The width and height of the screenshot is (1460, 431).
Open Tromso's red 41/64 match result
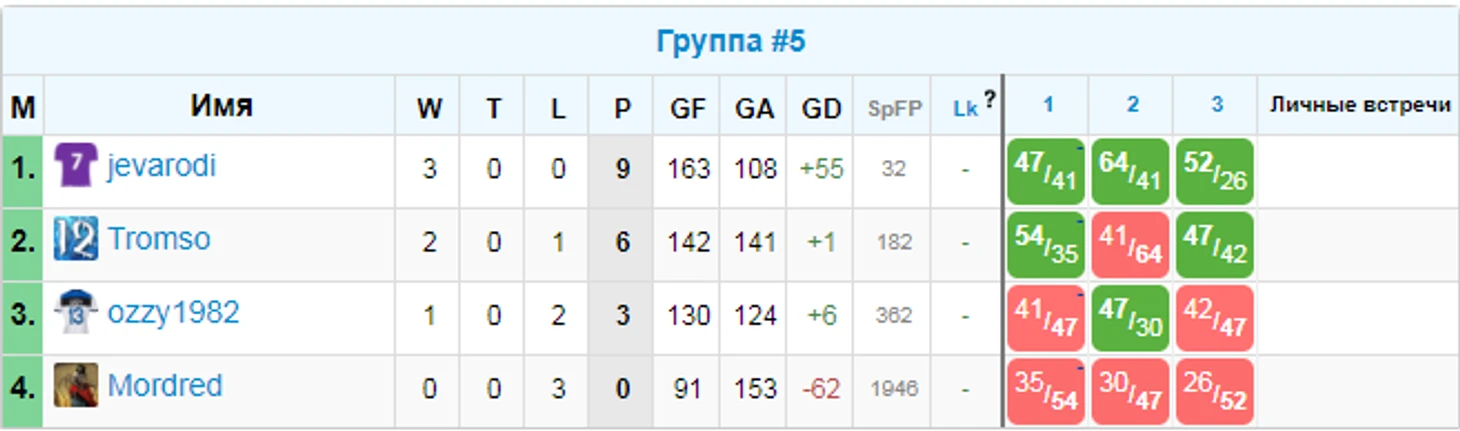(1131, 245)
